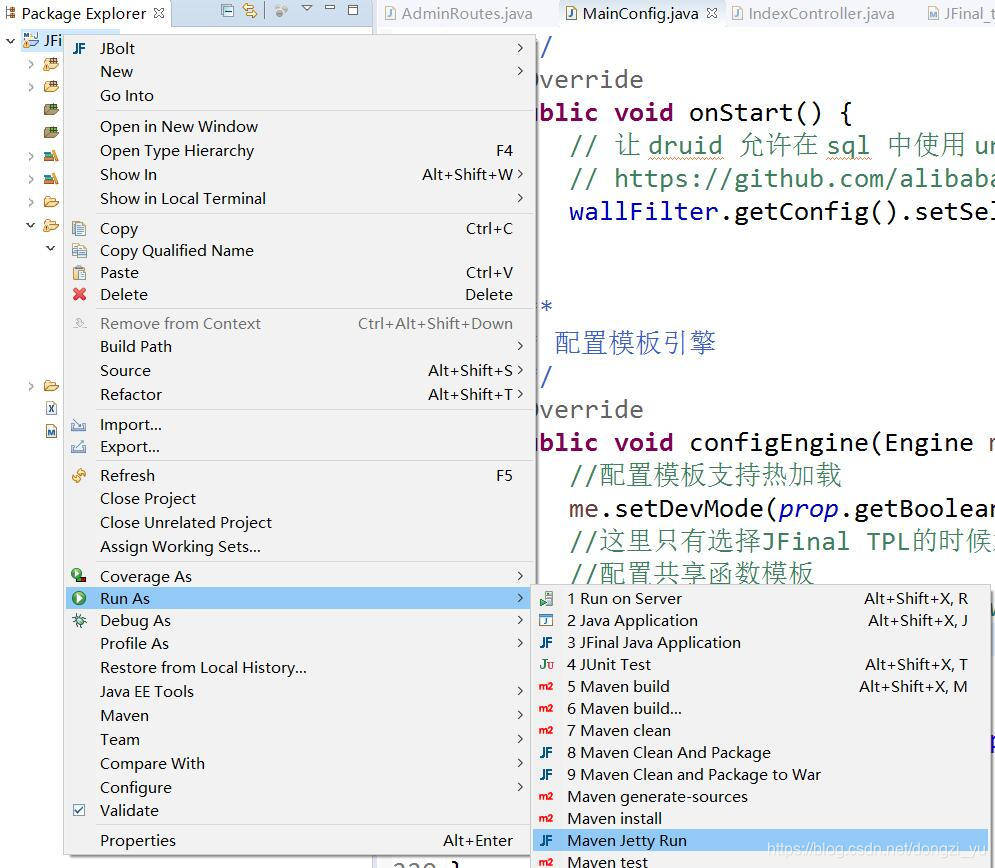This screenshot has height=868, width=995.
Task: Expand the Refactor submenu
Action: [x=300, y=395]
